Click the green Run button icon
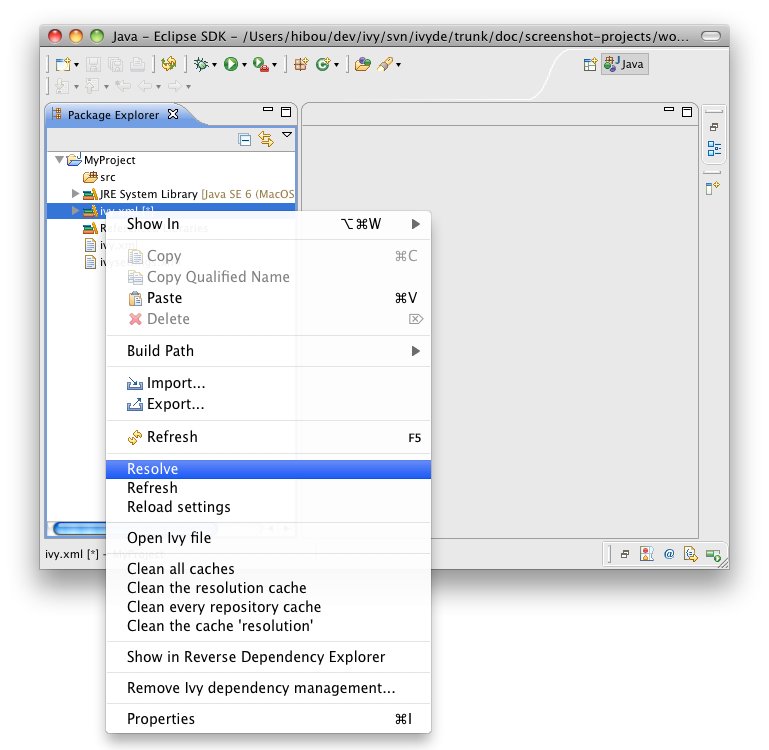Screen dimensions: 769x750 tap(231, 64)
